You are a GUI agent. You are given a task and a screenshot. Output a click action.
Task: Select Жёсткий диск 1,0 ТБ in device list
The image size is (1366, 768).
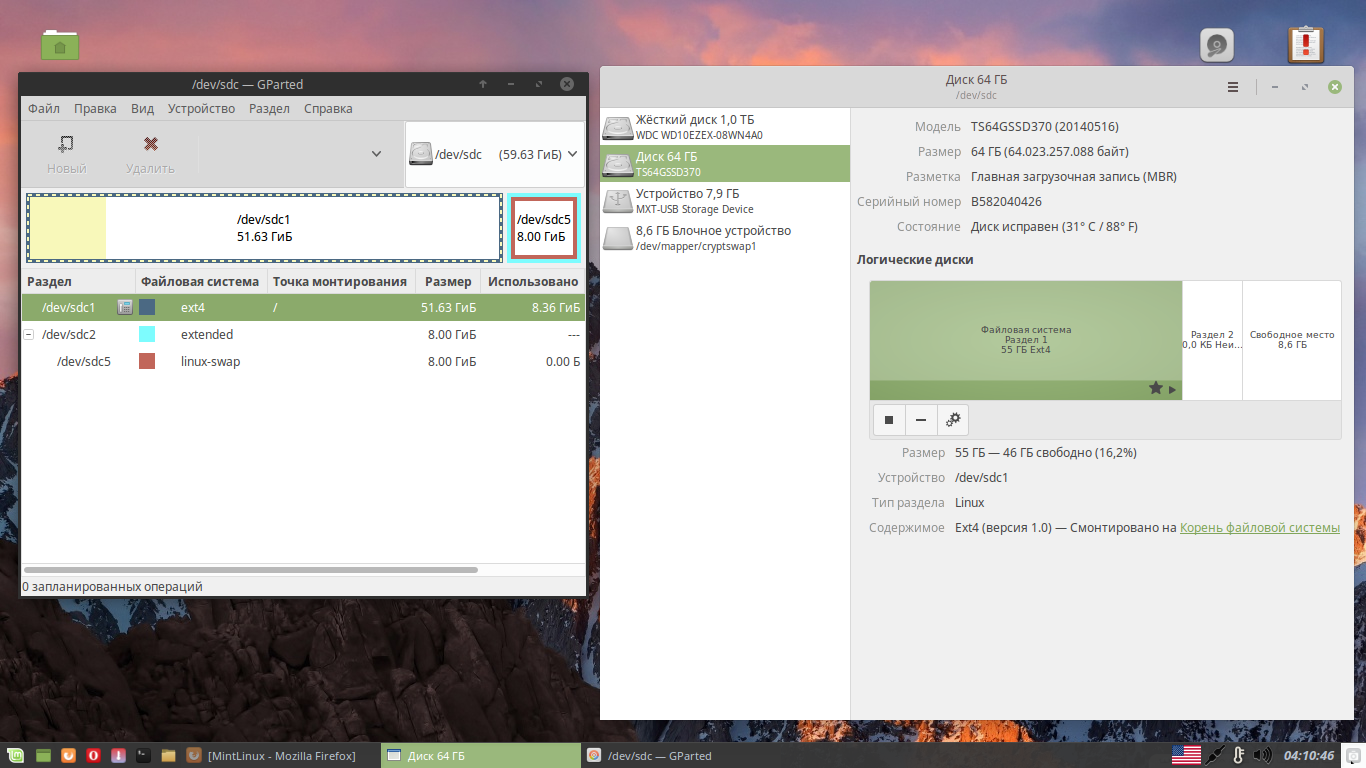725,127
